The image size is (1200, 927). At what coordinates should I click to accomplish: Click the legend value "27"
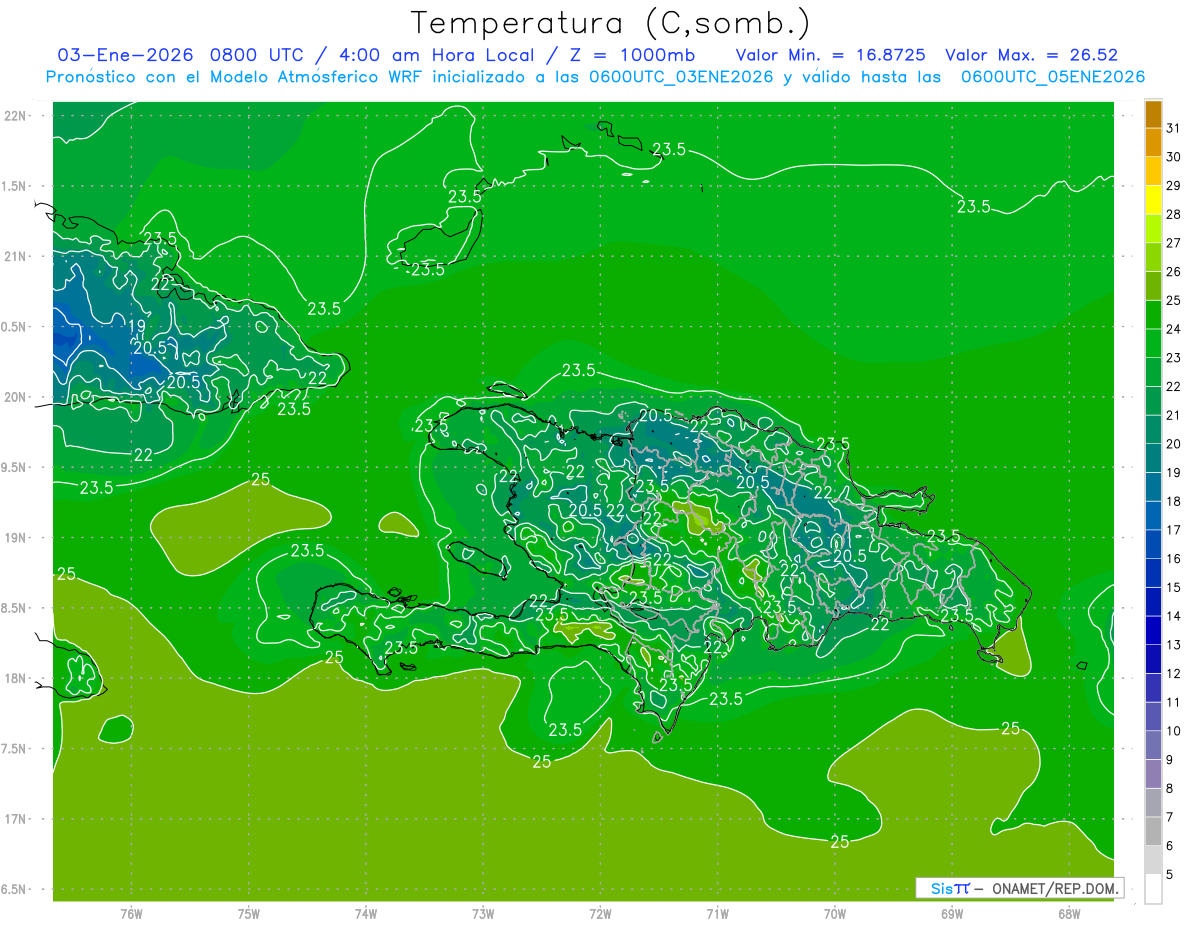point(1174,243)
